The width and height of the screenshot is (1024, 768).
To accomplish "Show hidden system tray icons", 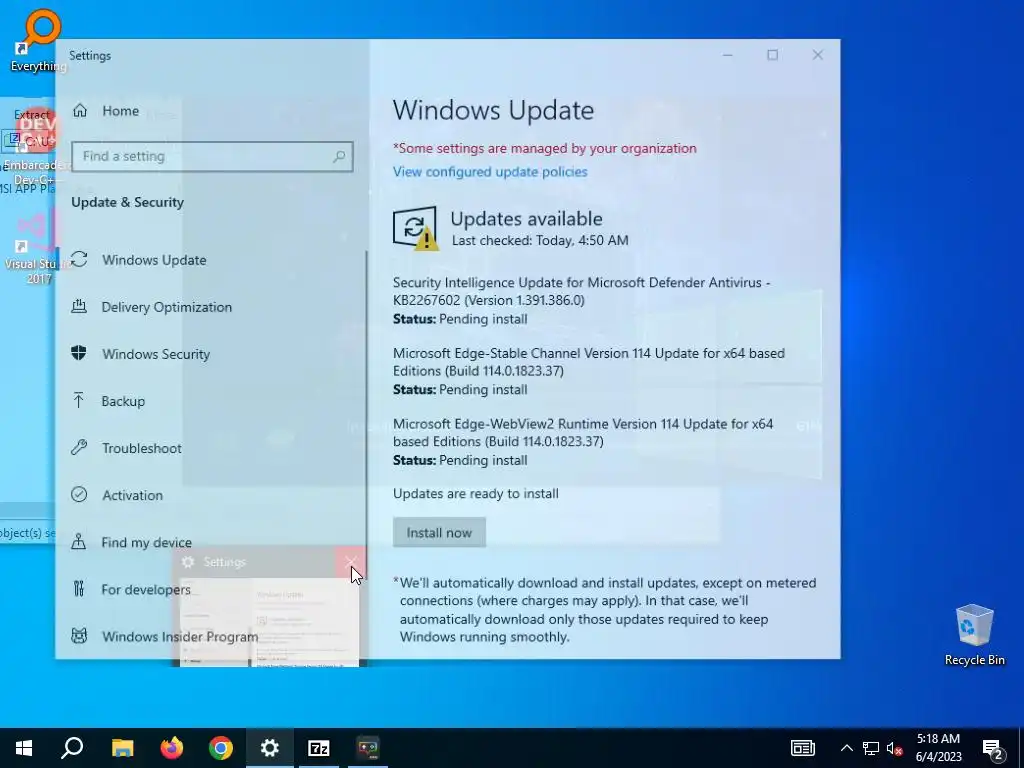I will coord(846,748).
